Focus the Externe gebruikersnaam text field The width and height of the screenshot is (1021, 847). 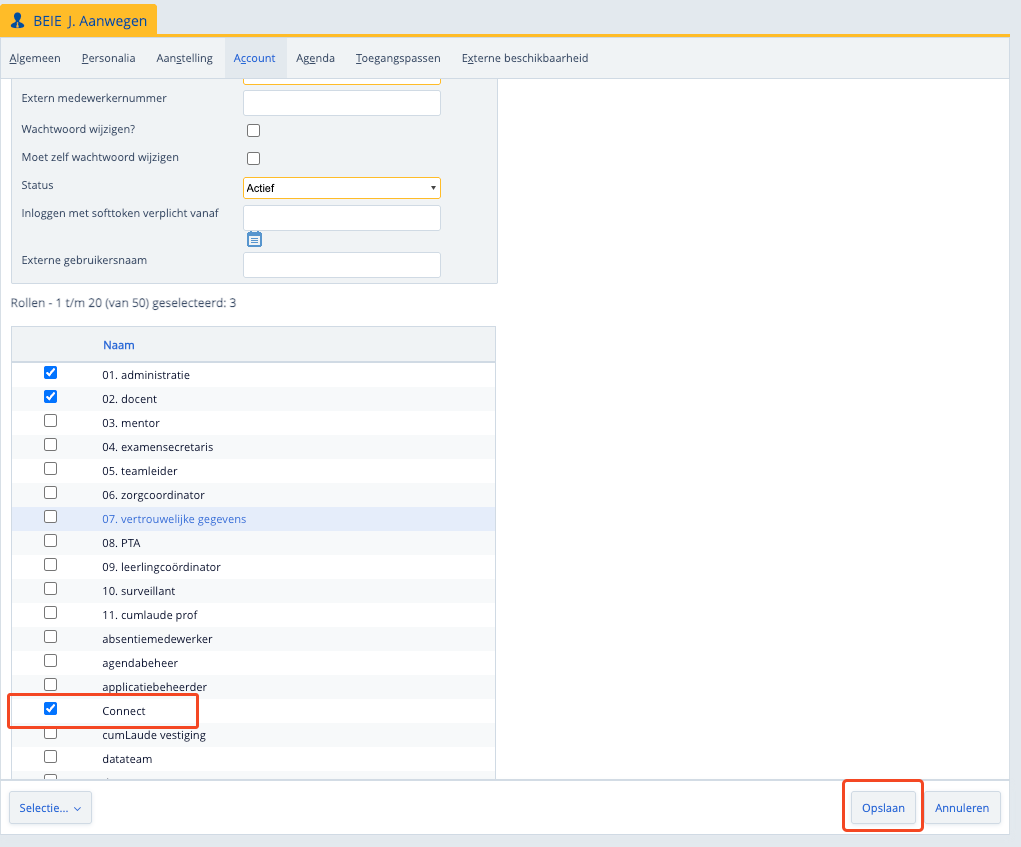coord(341,265)
